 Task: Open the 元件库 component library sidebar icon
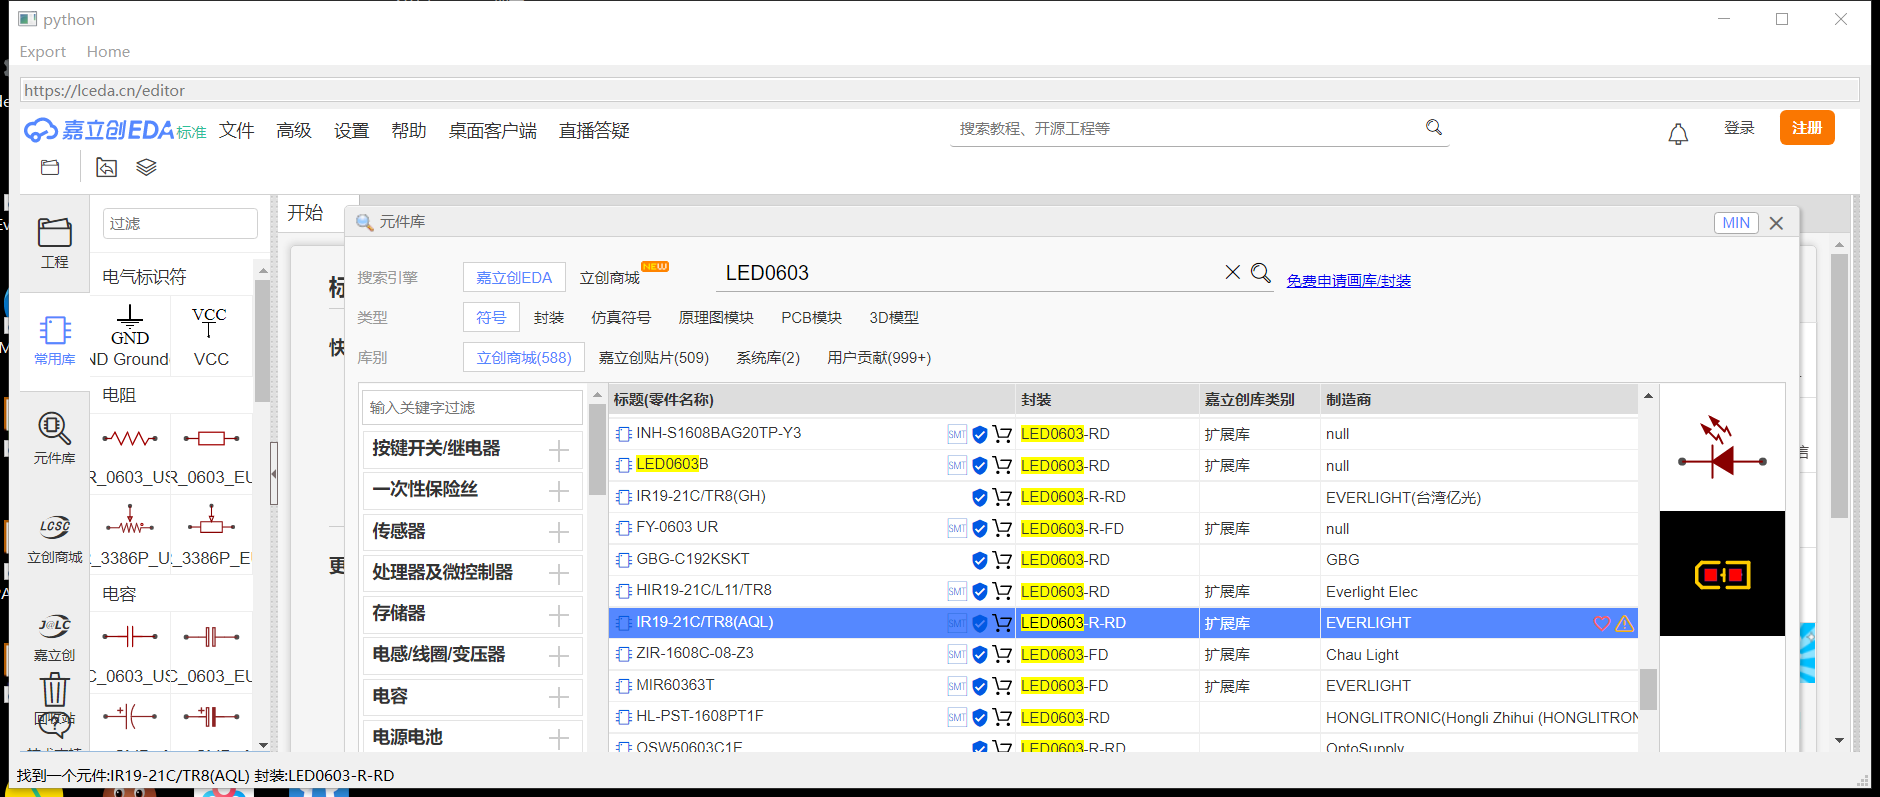tap(54, 438)
